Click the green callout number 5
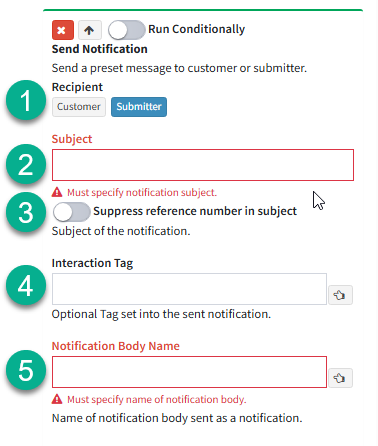This screenshot has width=378, height=446. point(26,370)
